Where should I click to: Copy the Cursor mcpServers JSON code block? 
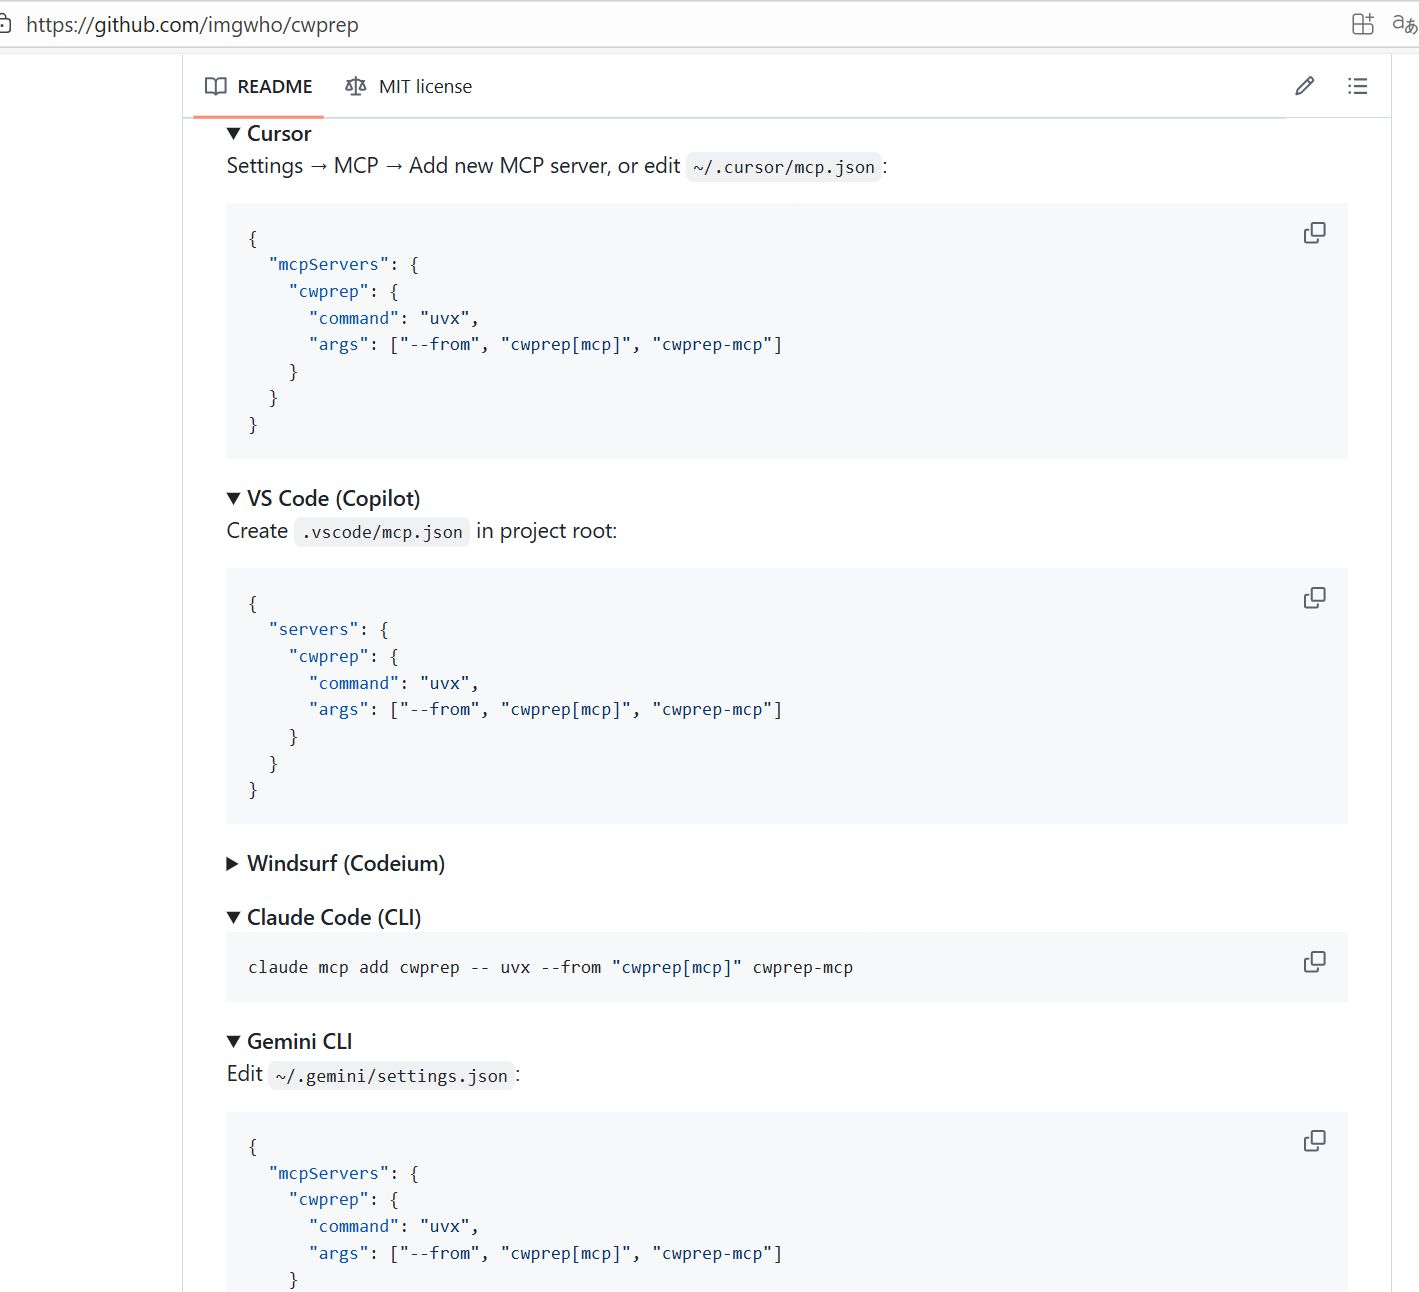click(x=1314, y=233)
